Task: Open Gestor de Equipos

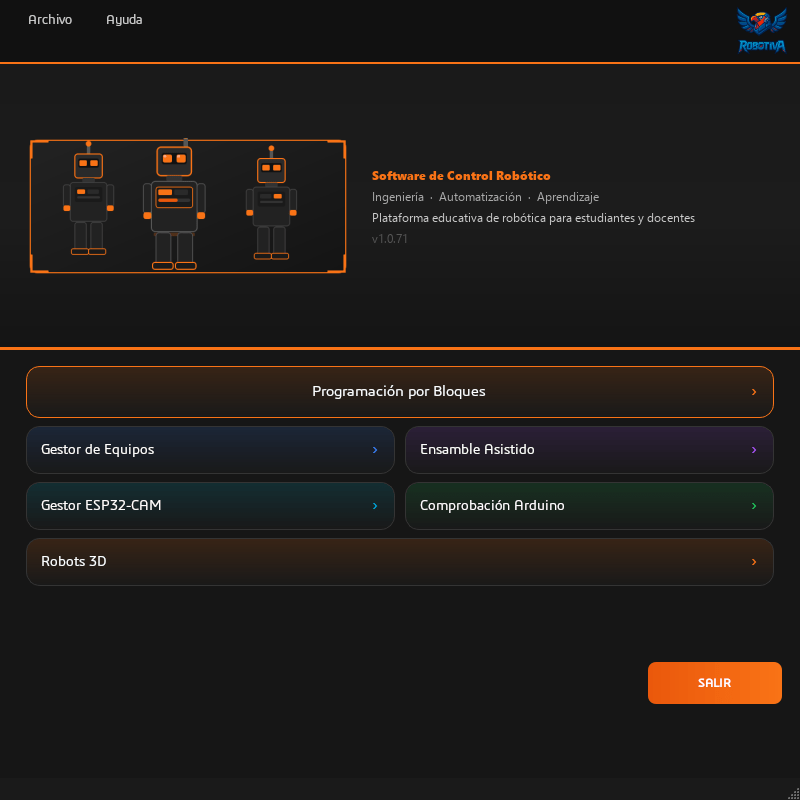Action: coord(210,450)
